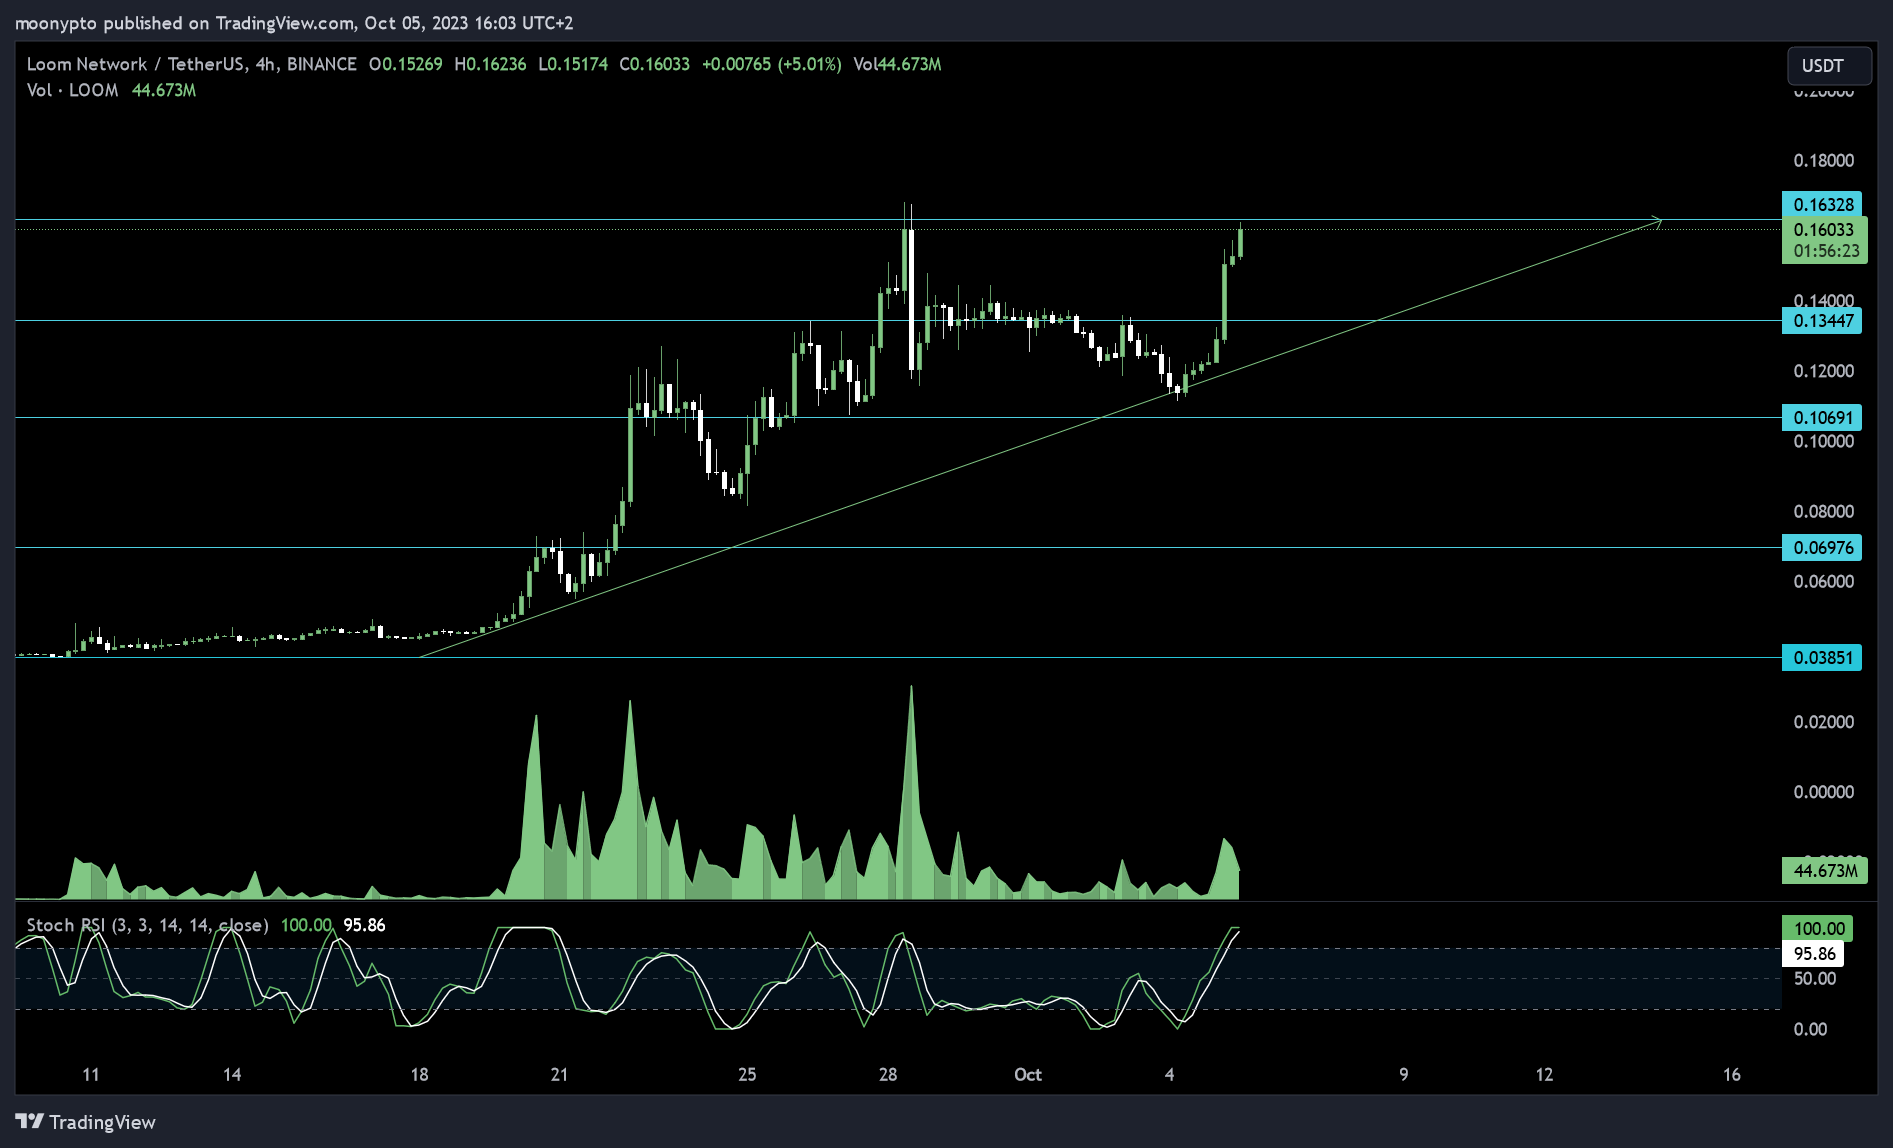Click the 0.02000 price axis tick

[x=1823, y=722]
